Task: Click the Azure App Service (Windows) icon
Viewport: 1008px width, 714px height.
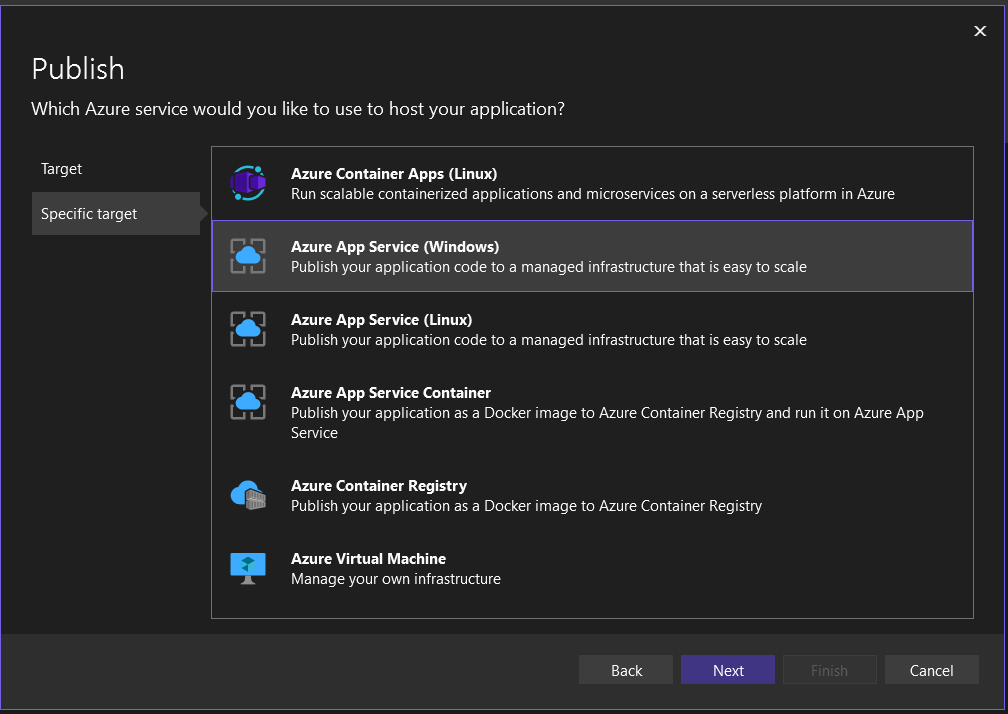Action: coord(248,256)
